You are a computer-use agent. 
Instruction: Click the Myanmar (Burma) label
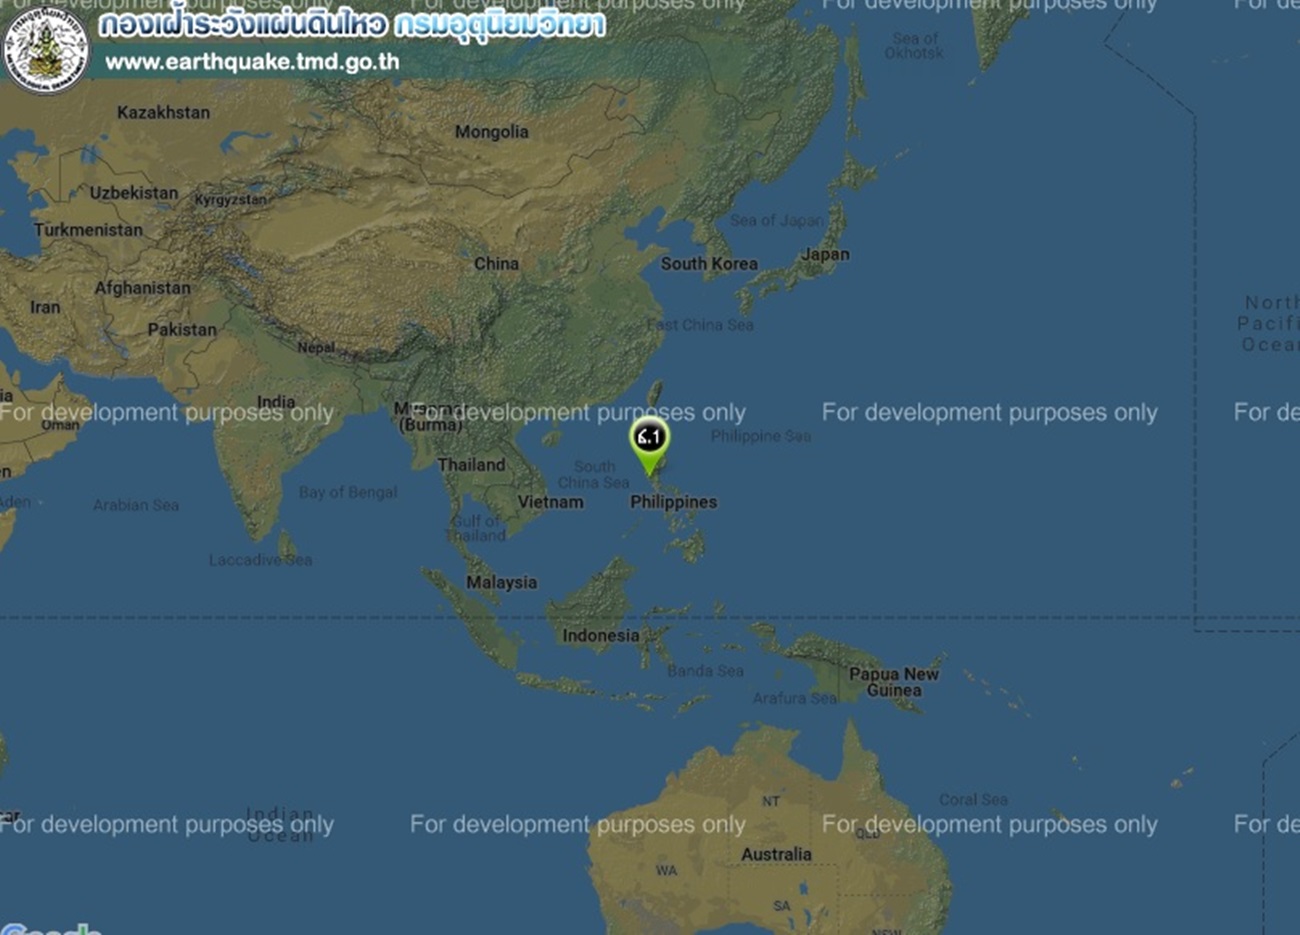[430, 417]
